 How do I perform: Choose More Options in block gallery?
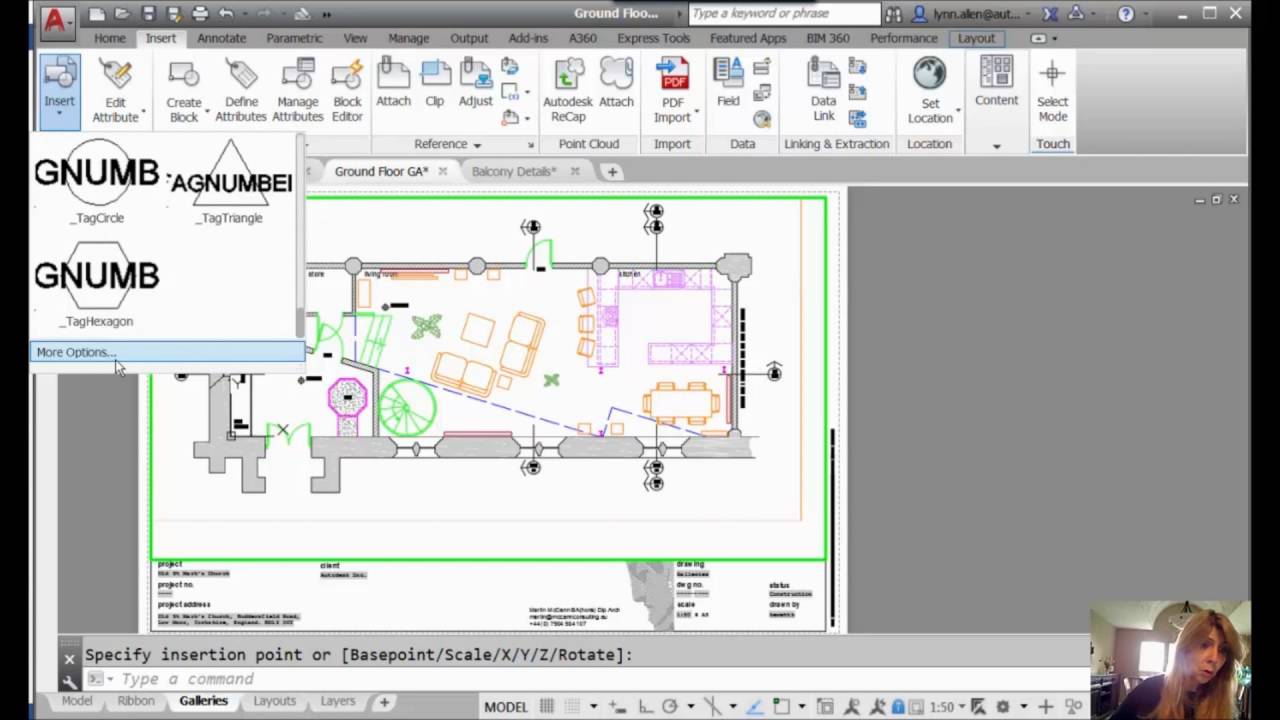click(168, 352)
